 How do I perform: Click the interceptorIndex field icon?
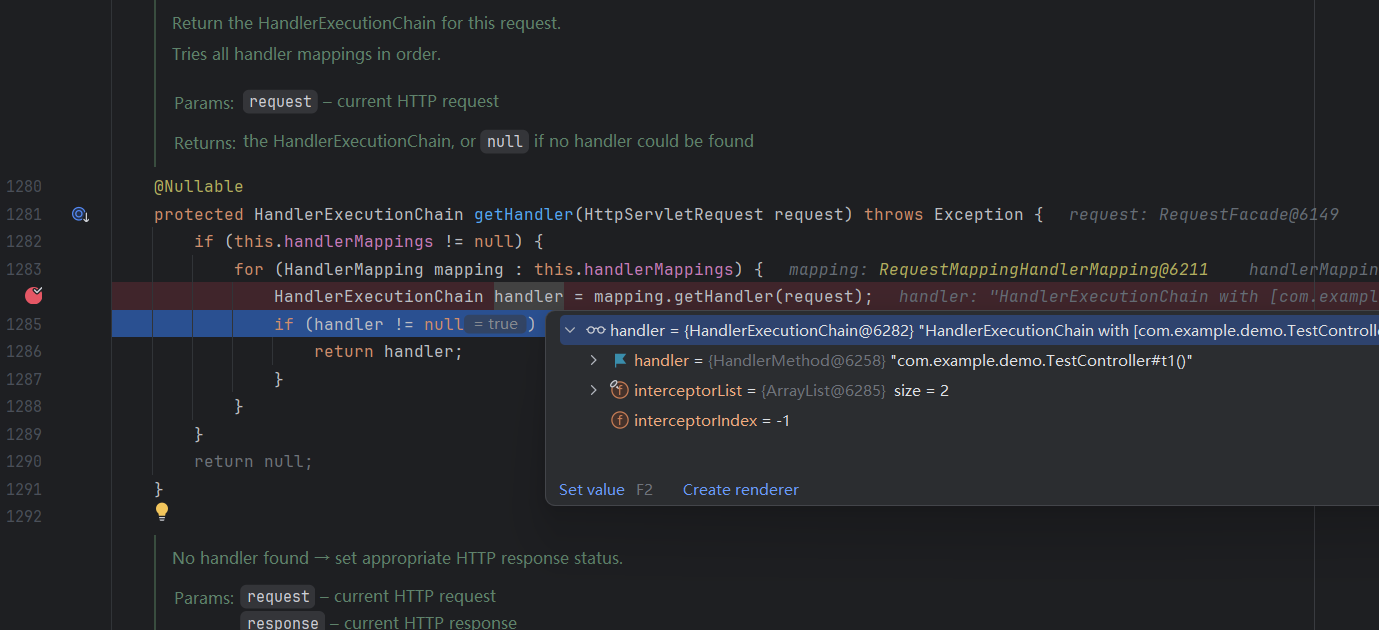620,421
